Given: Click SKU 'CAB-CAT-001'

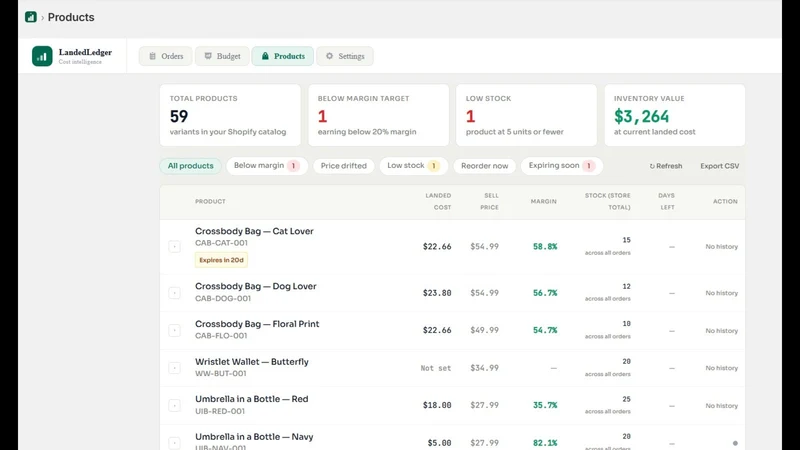Looking at the screenshot, I should pyautogui.click(x=221, y=243).
